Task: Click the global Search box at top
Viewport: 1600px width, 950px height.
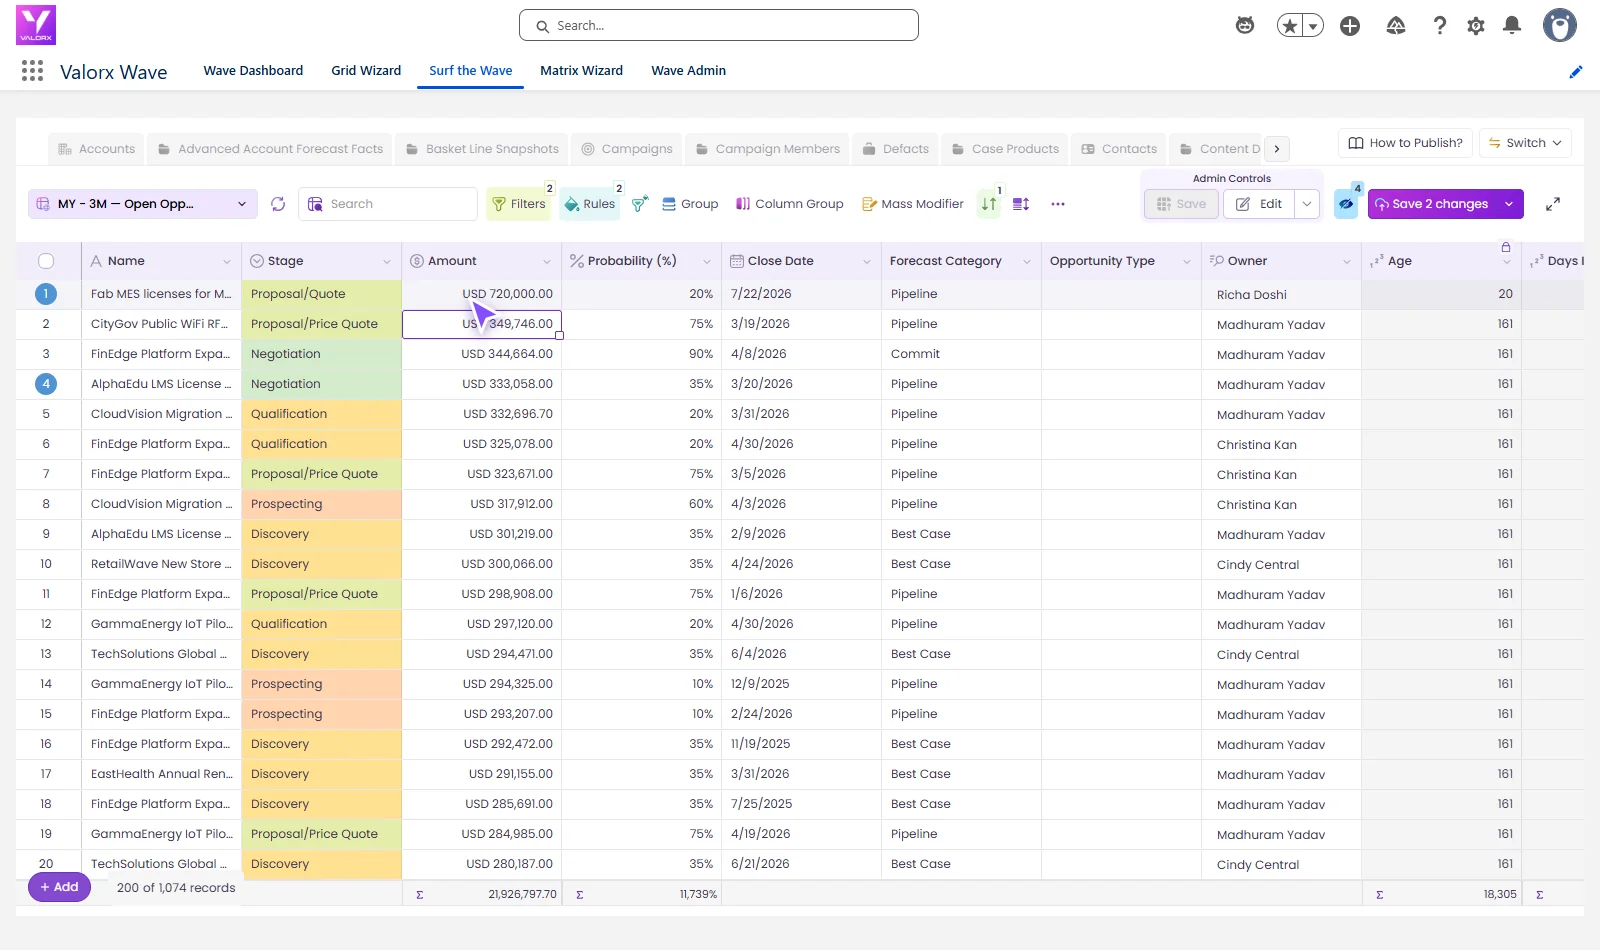Action: [x=719, y=26]
